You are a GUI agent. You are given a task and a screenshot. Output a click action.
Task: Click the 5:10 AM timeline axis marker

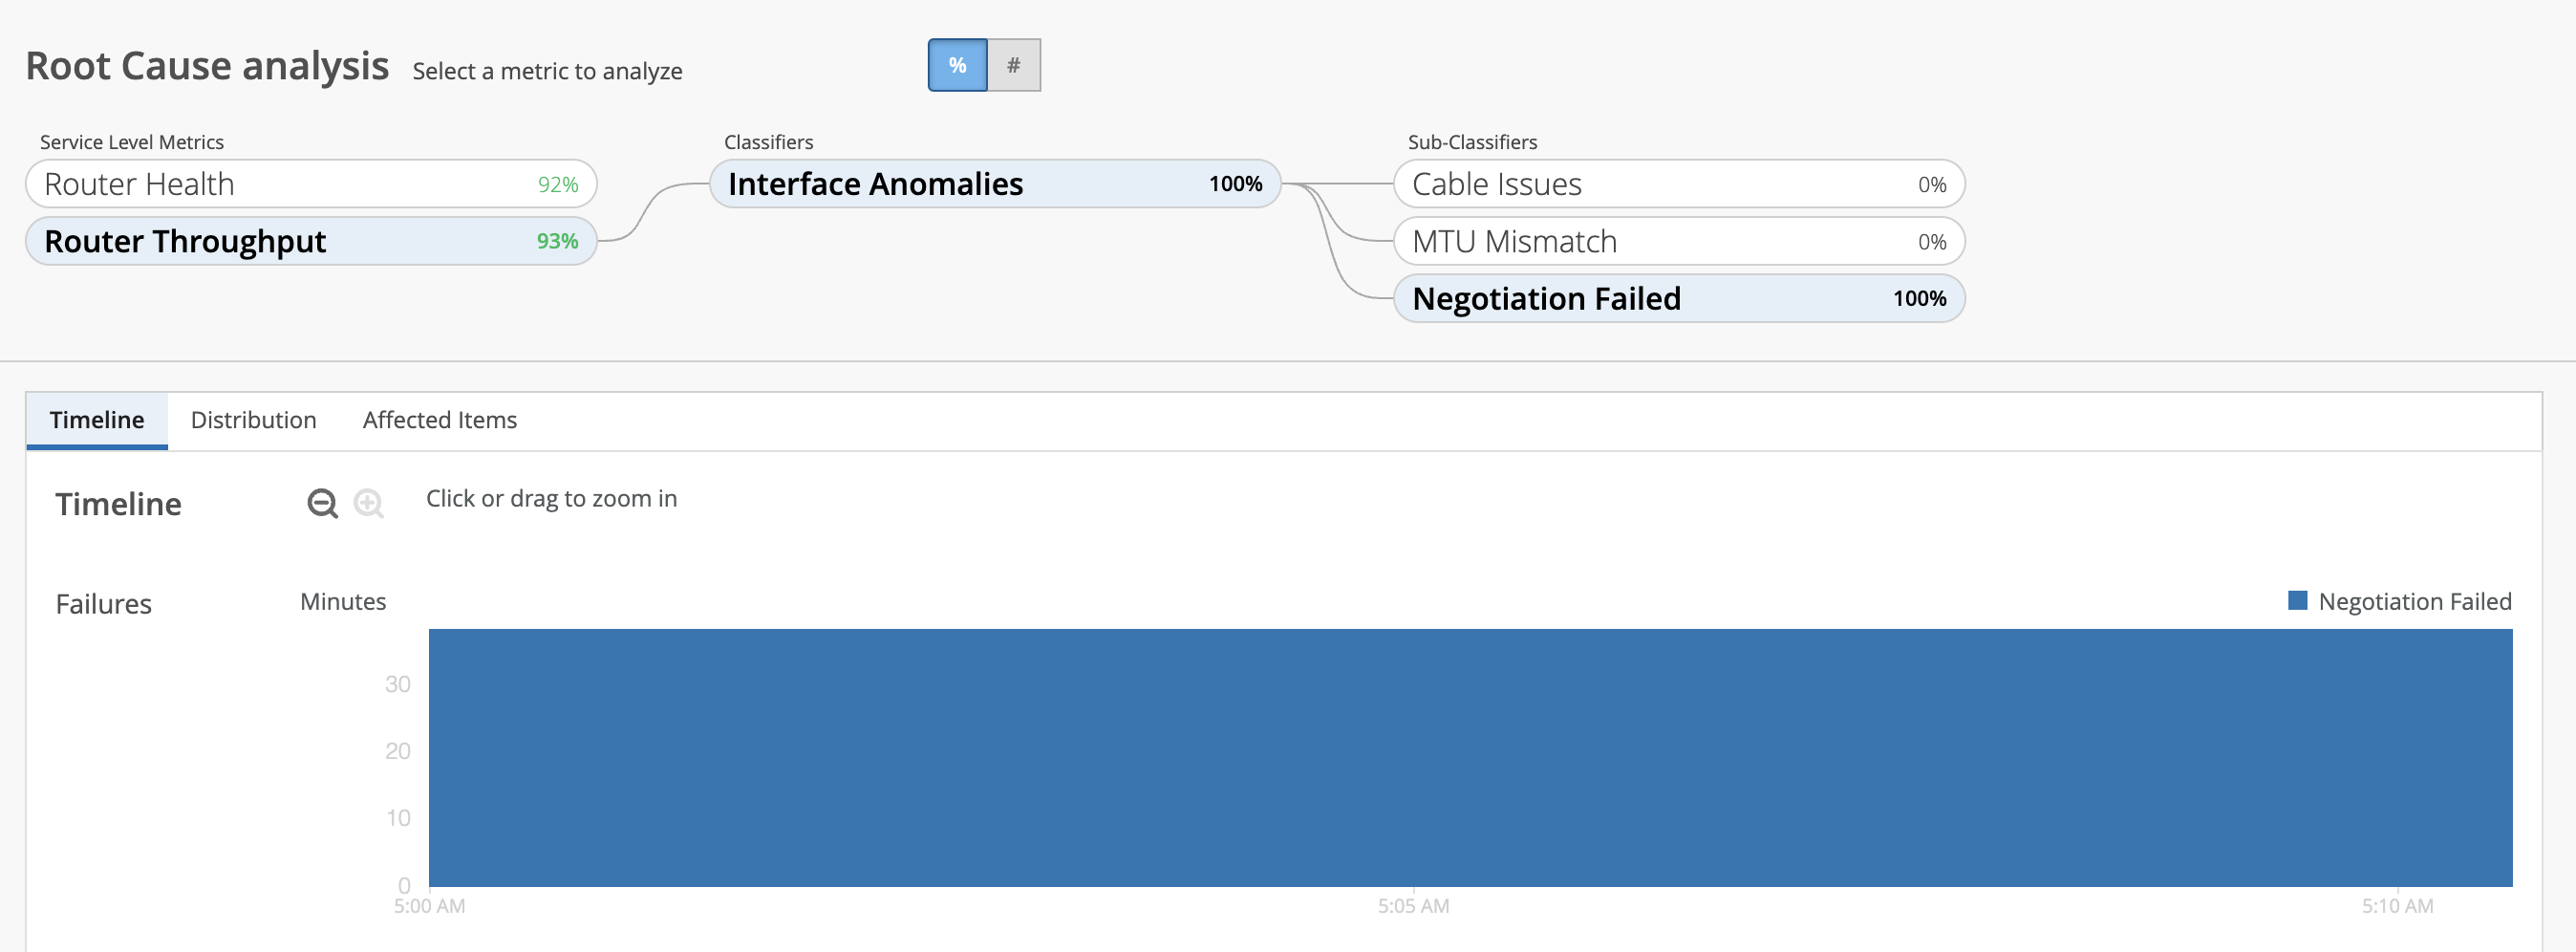2397,906
